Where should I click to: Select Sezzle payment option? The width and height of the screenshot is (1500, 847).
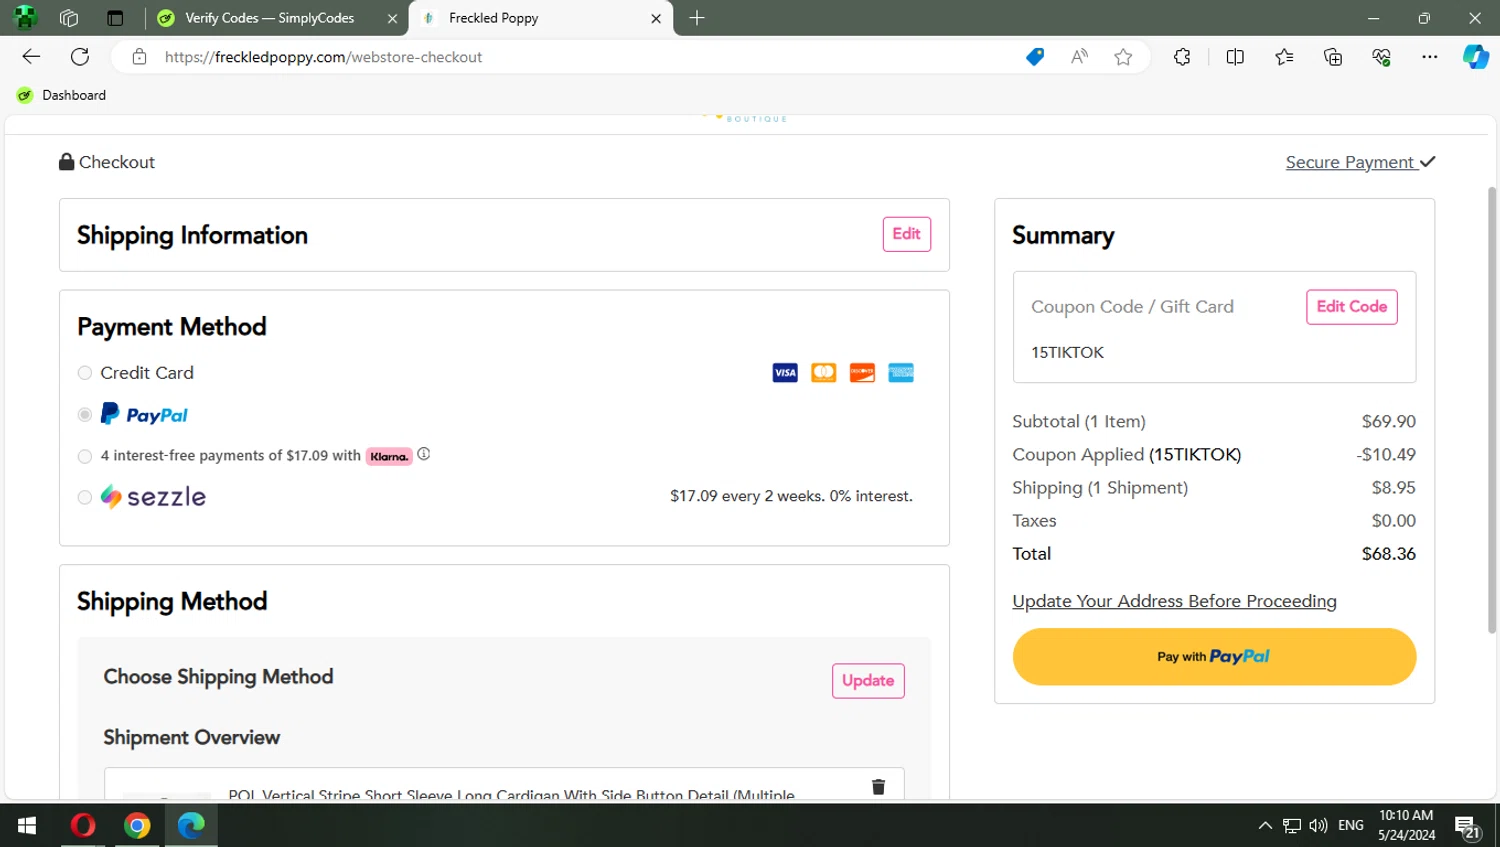coord(85,497)
